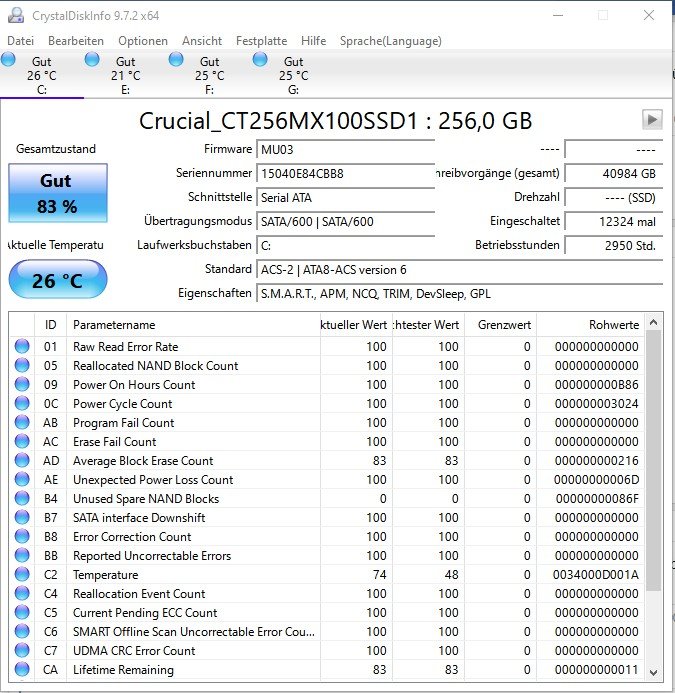The image size is (675, 693).
Task: Select drive E: status tab
Action: click(126, 74)
